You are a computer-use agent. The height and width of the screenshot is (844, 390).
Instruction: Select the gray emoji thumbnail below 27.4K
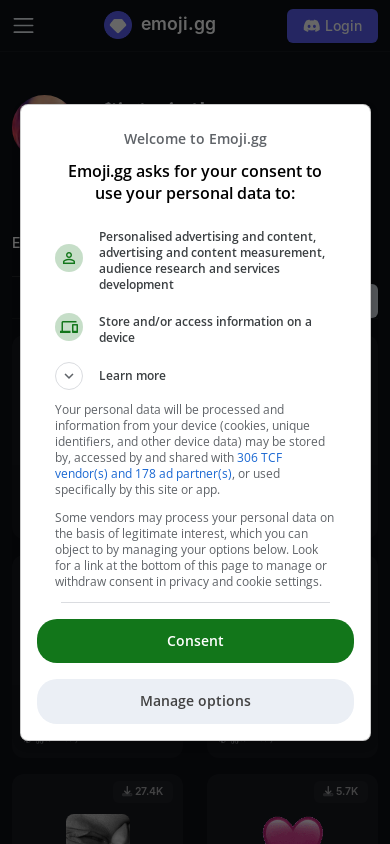click(x=98, y=829)
